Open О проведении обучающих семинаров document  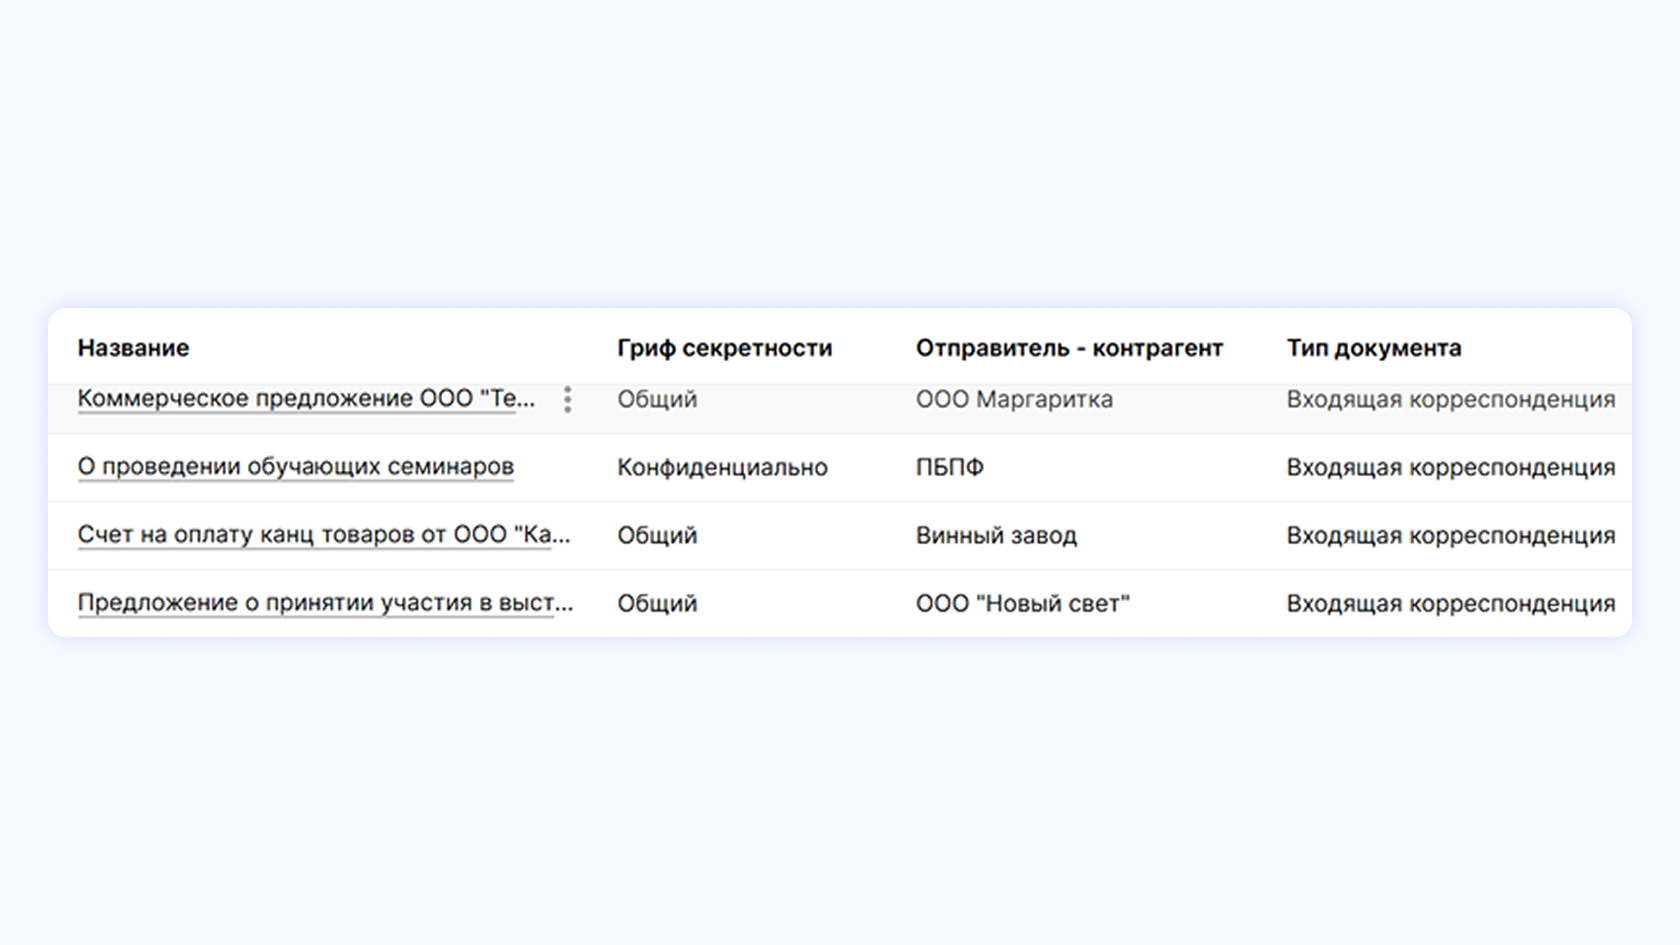[296, 467]
